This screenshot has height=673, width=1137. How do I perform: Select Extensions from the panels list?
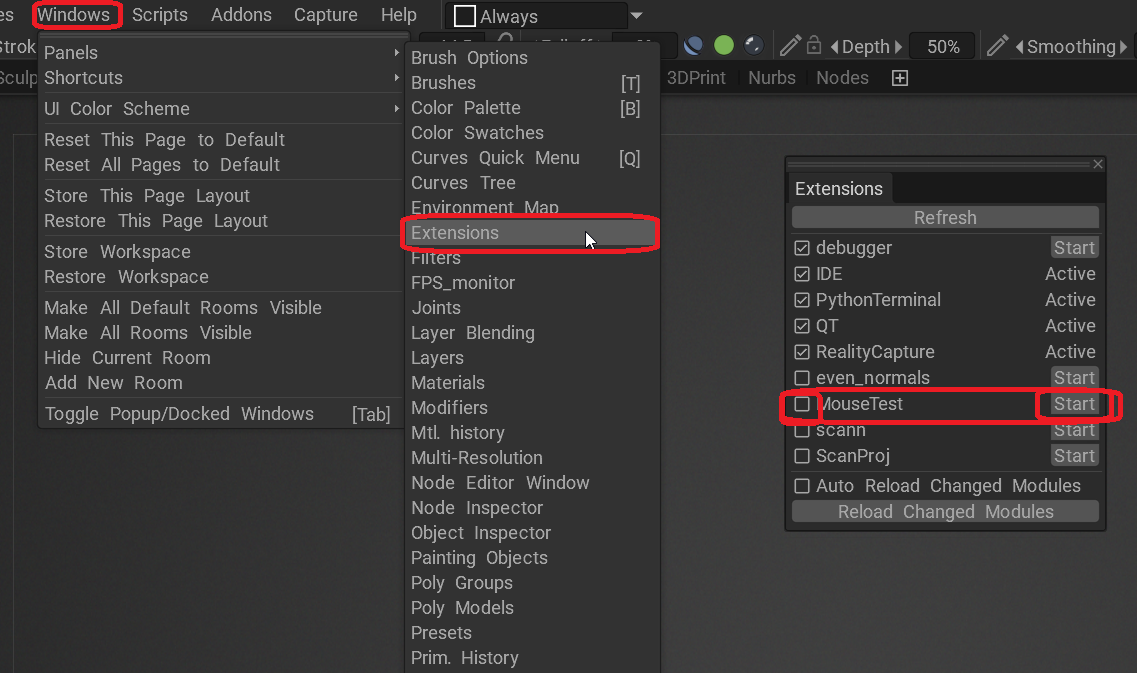[x=455, y=233]
